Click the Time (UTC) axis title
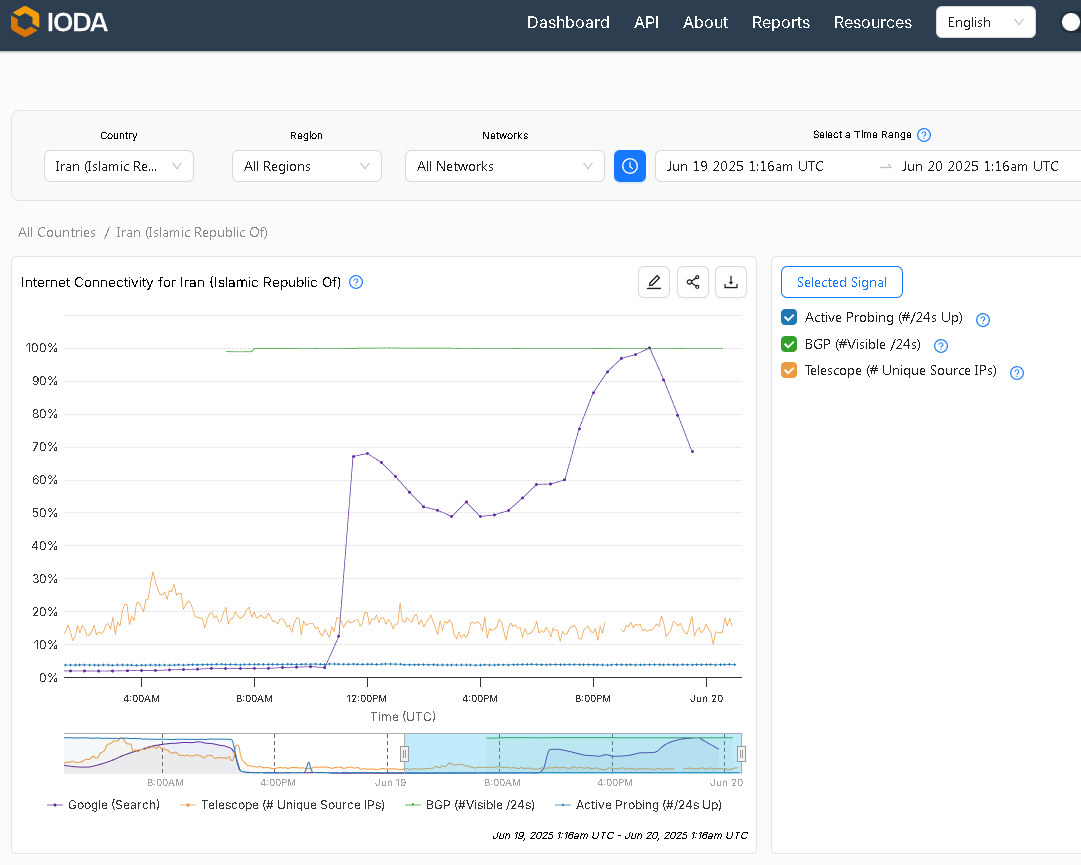Viewport: 1081px width, 865px height. [x=403, y=717]
